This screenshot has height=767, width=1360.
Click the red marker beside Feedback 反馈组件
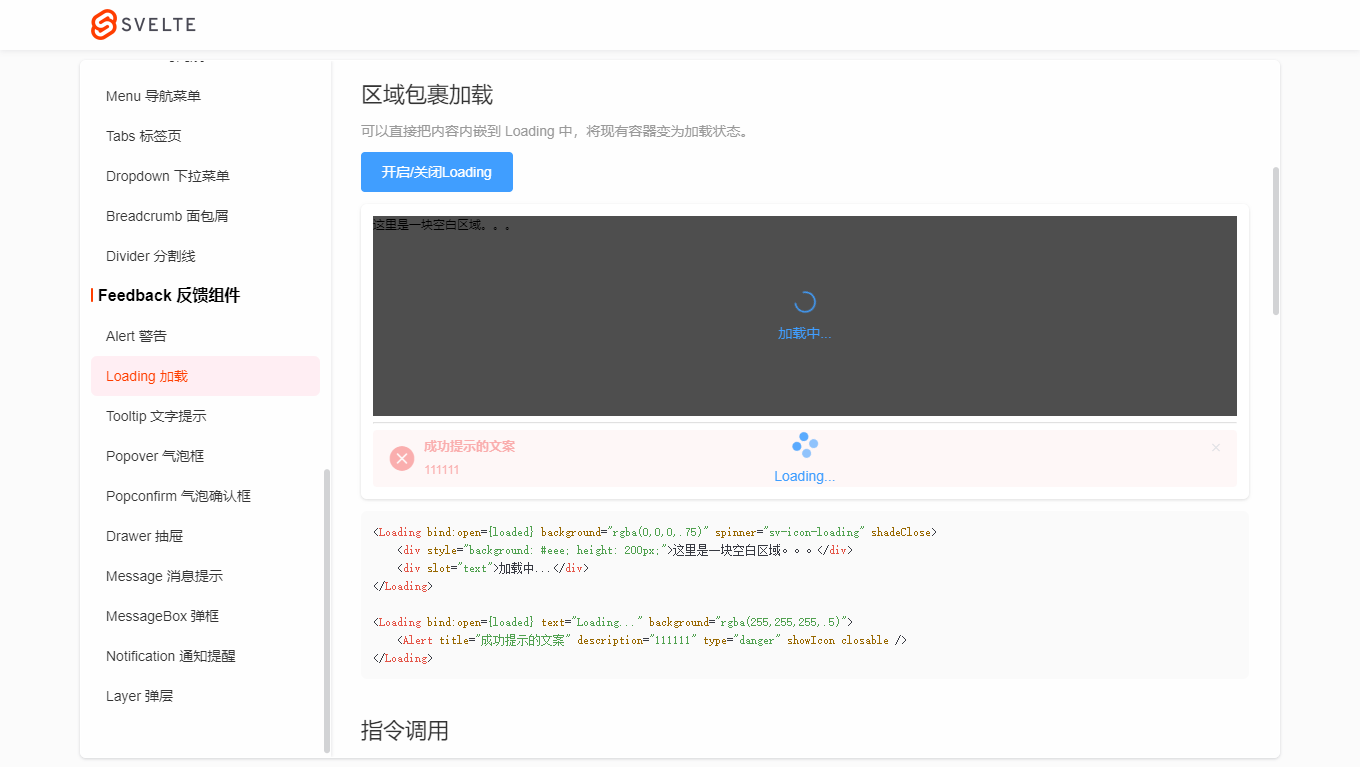[x=93, y=295]
